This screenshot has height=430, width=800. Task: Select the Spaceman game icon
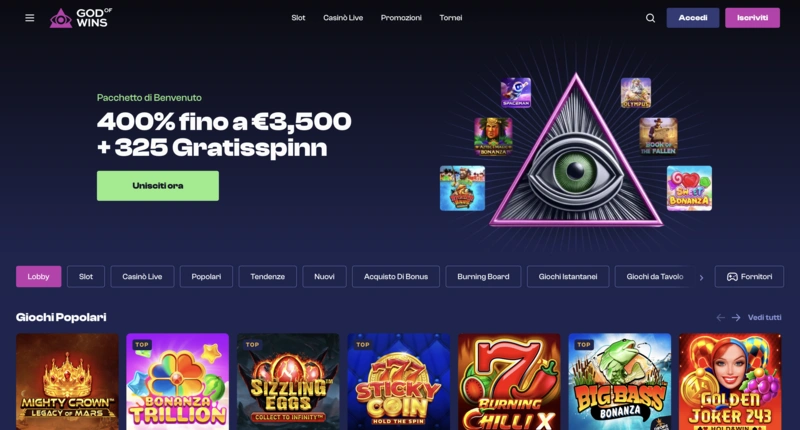click(x=516, y=93)
